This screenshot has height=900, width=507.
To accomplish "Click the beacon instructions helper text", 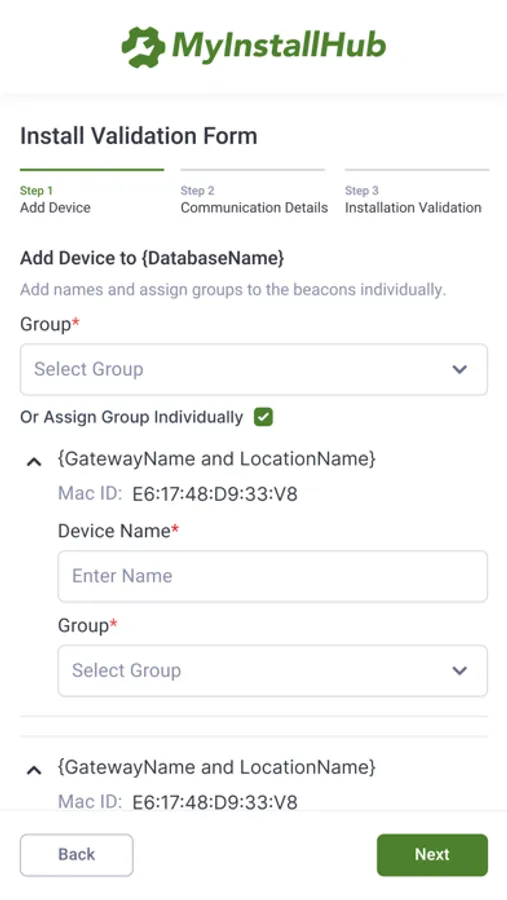I will (x=233, y=289).
